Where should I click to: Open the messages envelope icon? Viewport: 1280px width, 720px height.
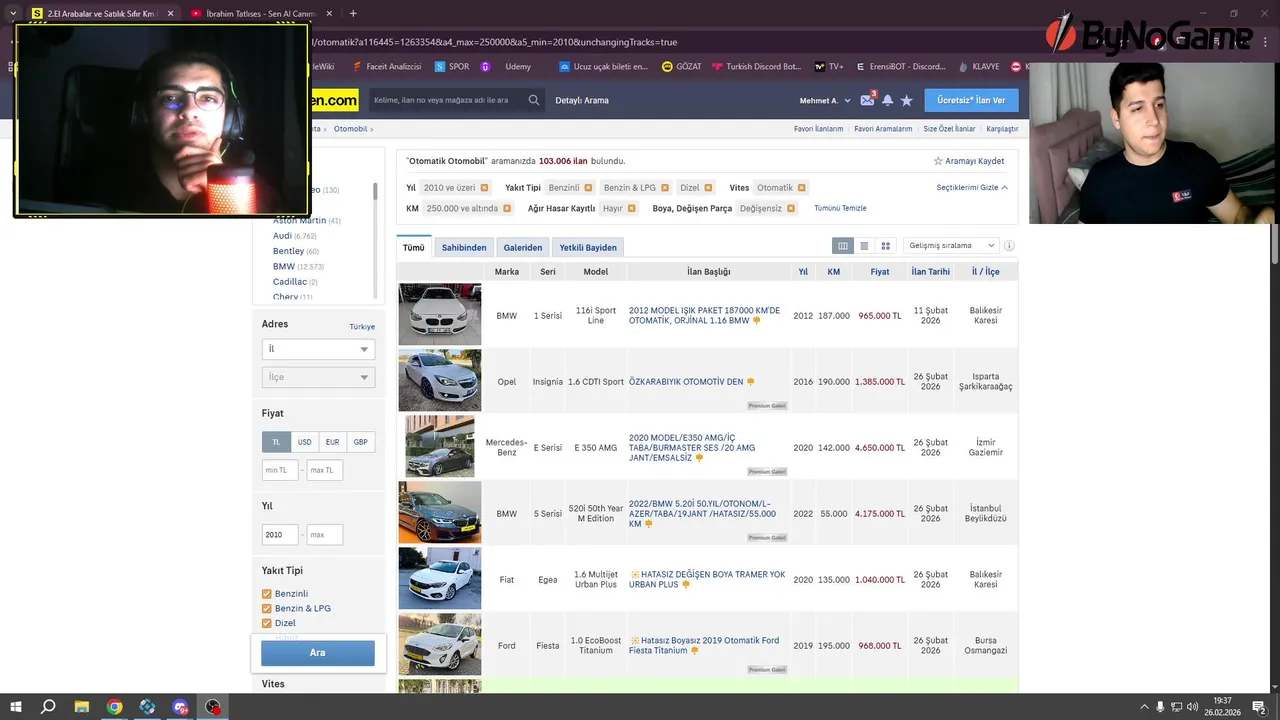coord(867,100)
